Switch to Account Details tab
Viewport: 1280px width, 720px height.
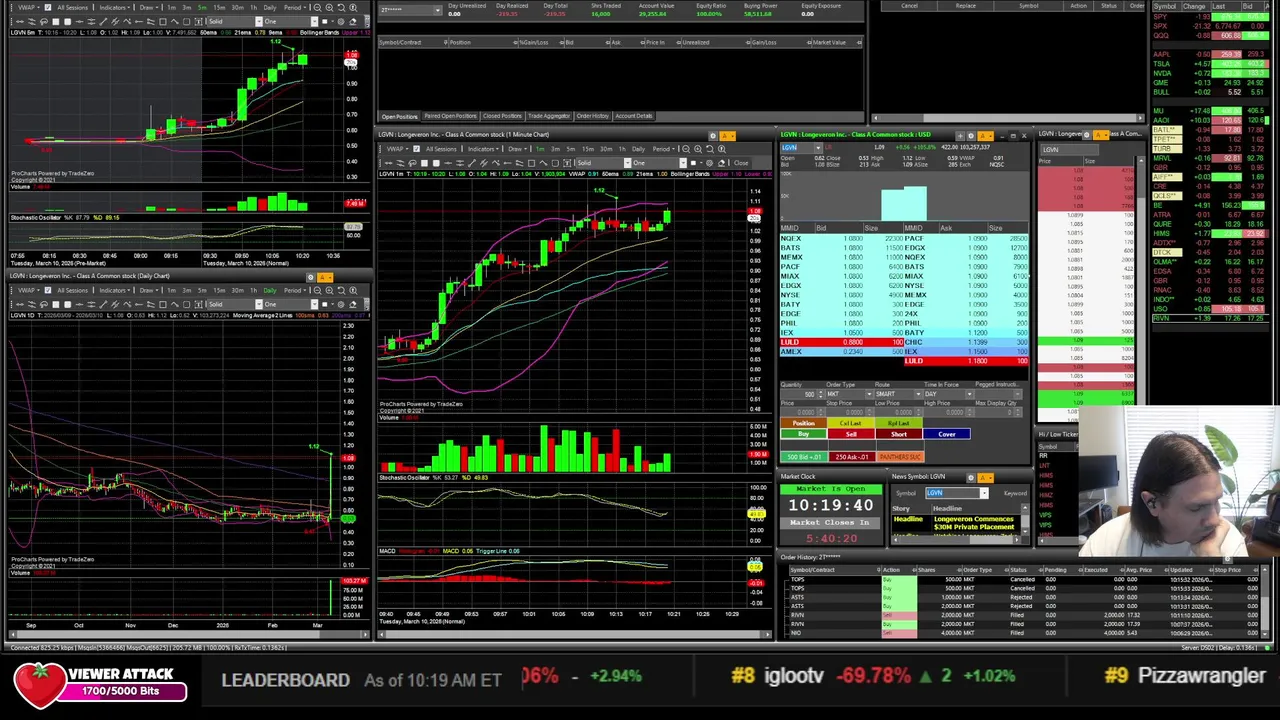click(633, 116)
